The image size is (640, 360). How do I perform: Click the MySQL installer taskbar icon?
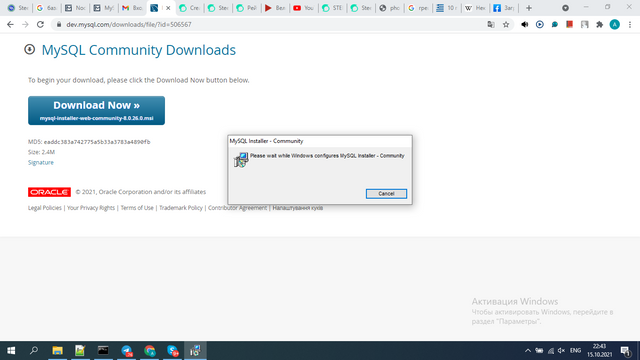196,350
